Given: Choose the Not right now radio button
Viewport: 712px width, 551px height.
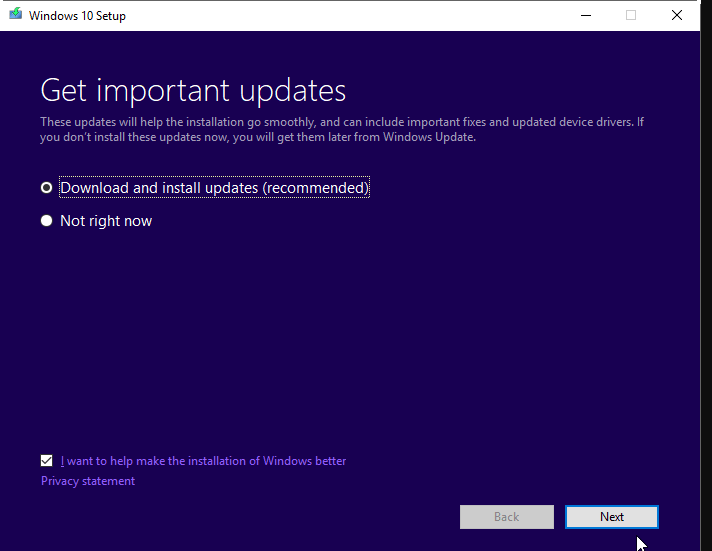Looking at the screenshot, I should tap(46, 221).
